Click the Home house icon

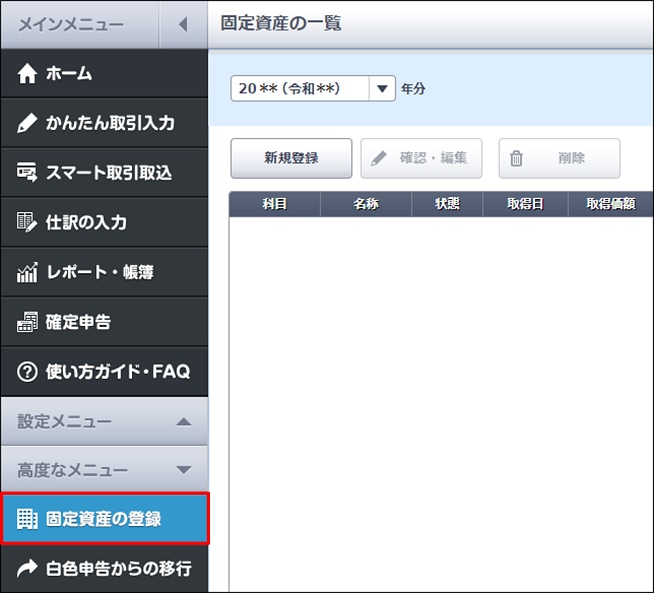27,73
